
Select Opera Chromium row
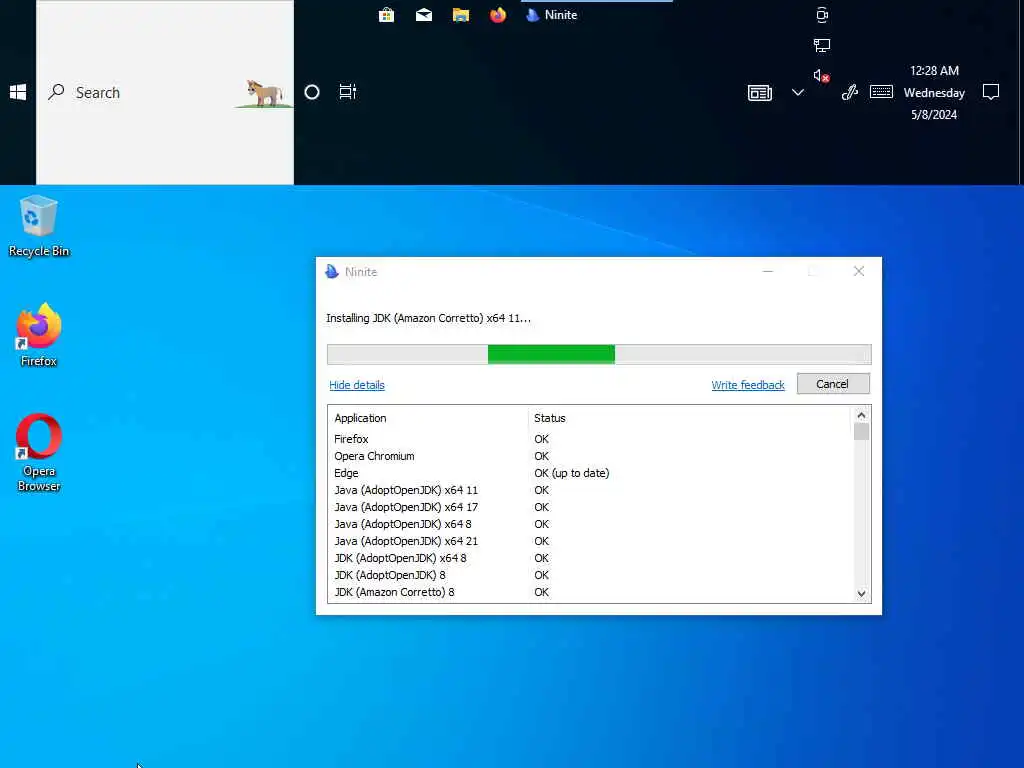point(591,456)
